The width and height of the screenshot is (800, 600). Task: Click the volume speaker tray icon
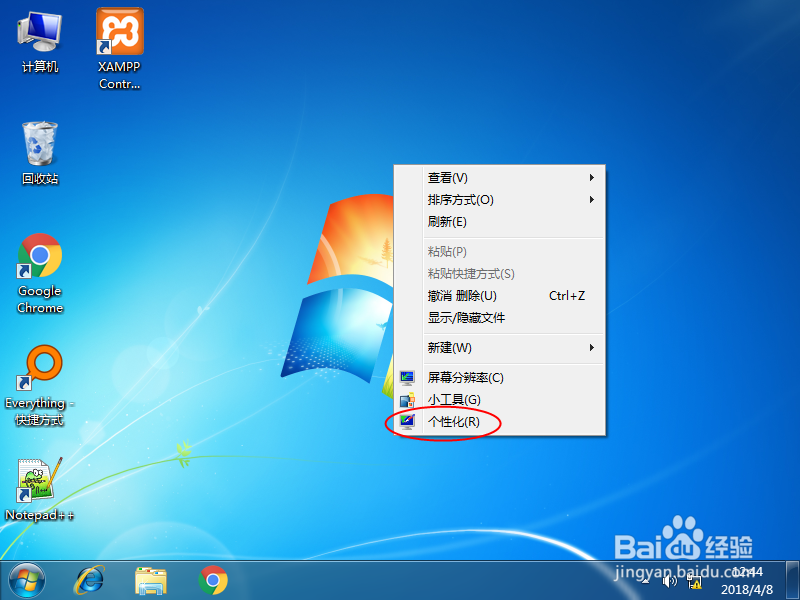point(669,581)
